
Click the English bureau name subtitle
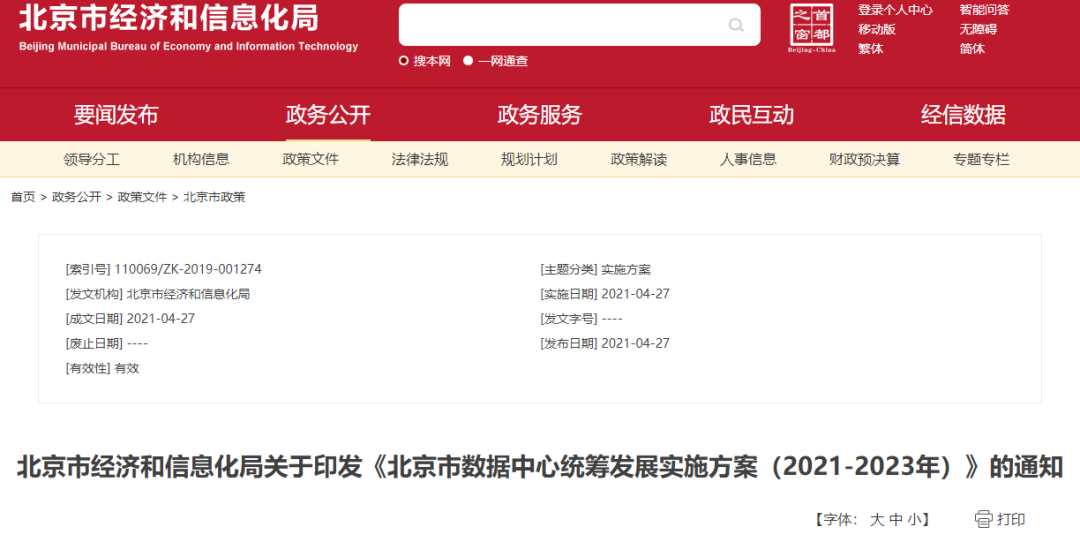189,46
